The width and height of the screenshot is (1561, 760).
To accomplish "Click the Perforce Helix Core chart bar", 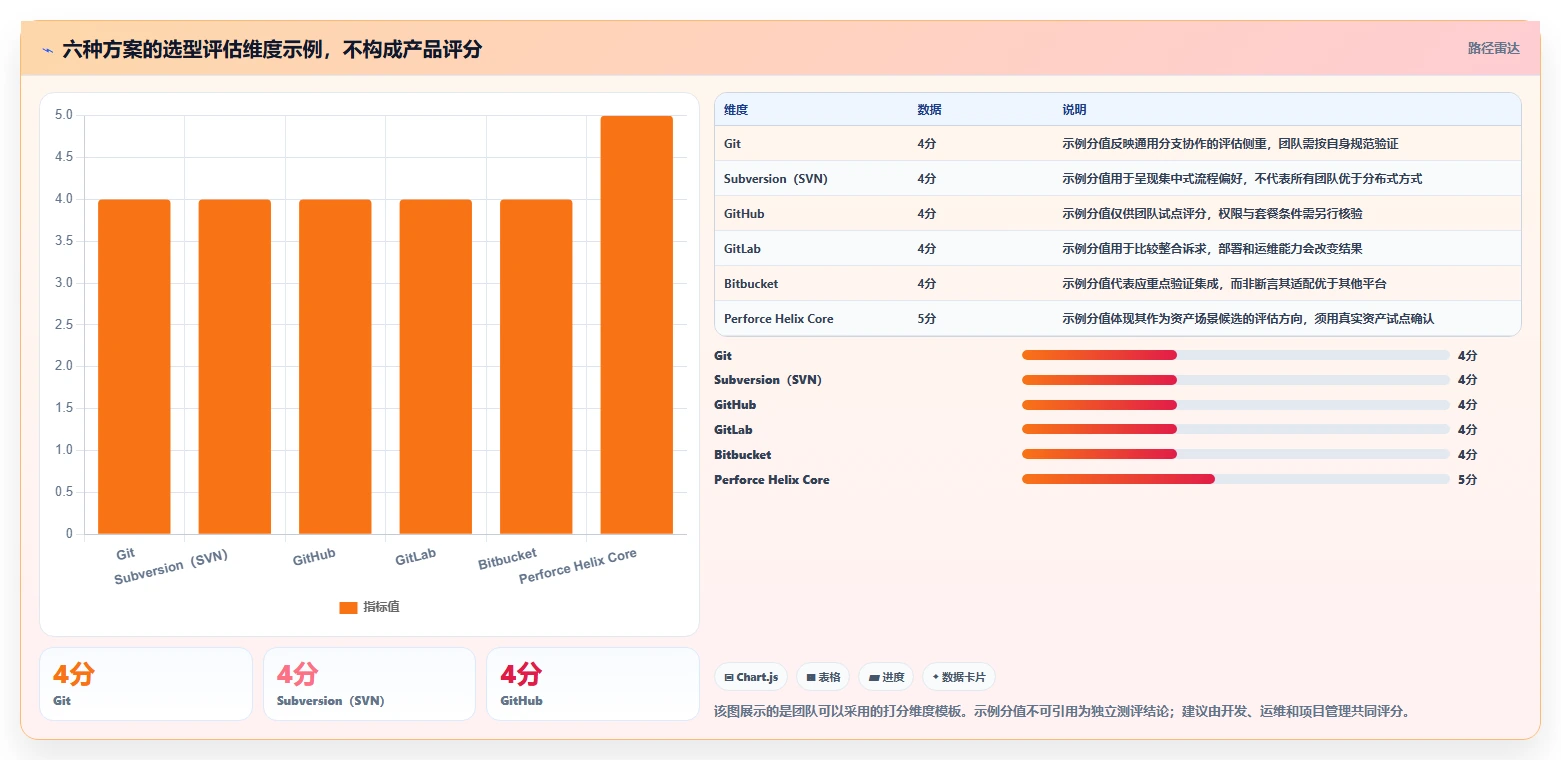I will [637, 325].
